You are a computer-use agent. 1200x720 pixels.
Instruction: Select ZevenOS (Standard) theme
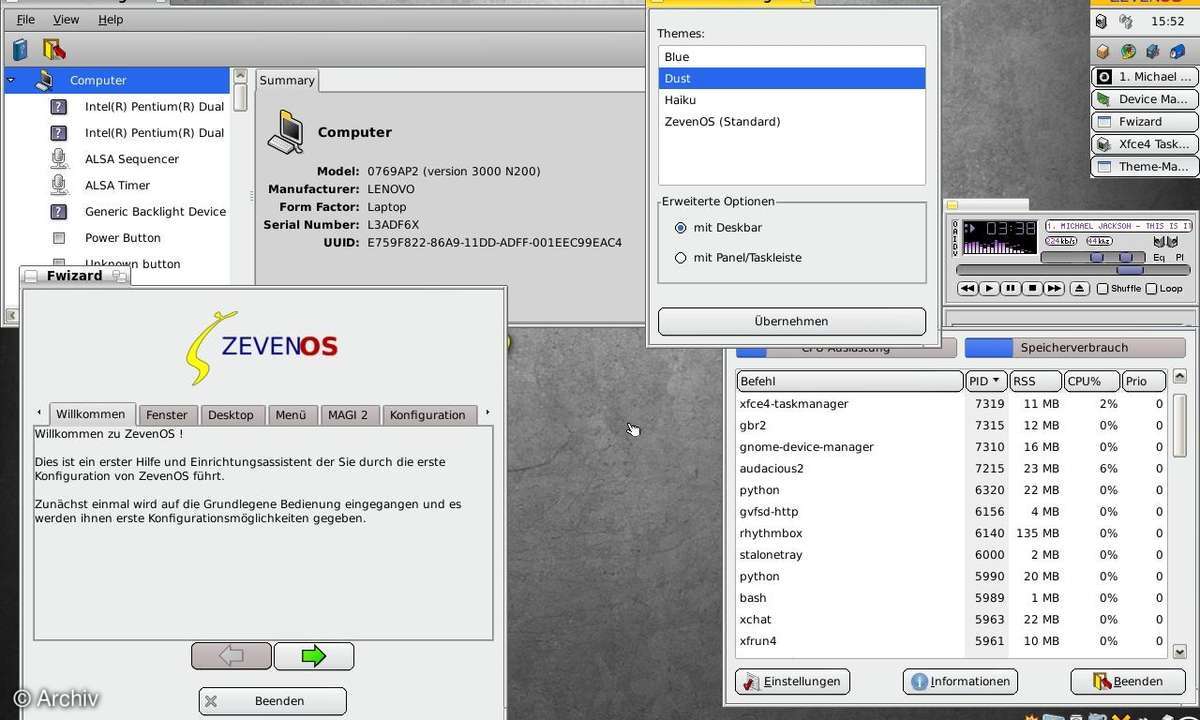click(x=791, y=122)
